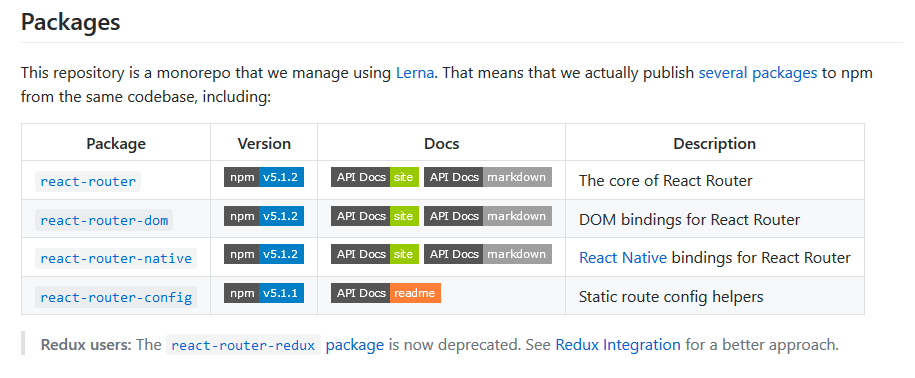Click npm v5.1.1 badge for react-router-config
This screenshot has width=915, height=378.
pyautogui.click(x=264, y=293)
